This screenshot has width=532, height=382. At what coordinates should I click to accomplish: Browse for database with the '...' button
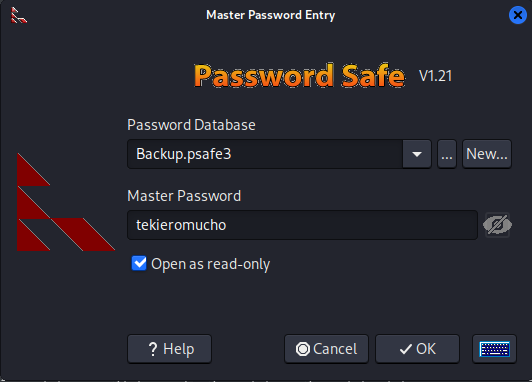(447, 154)
